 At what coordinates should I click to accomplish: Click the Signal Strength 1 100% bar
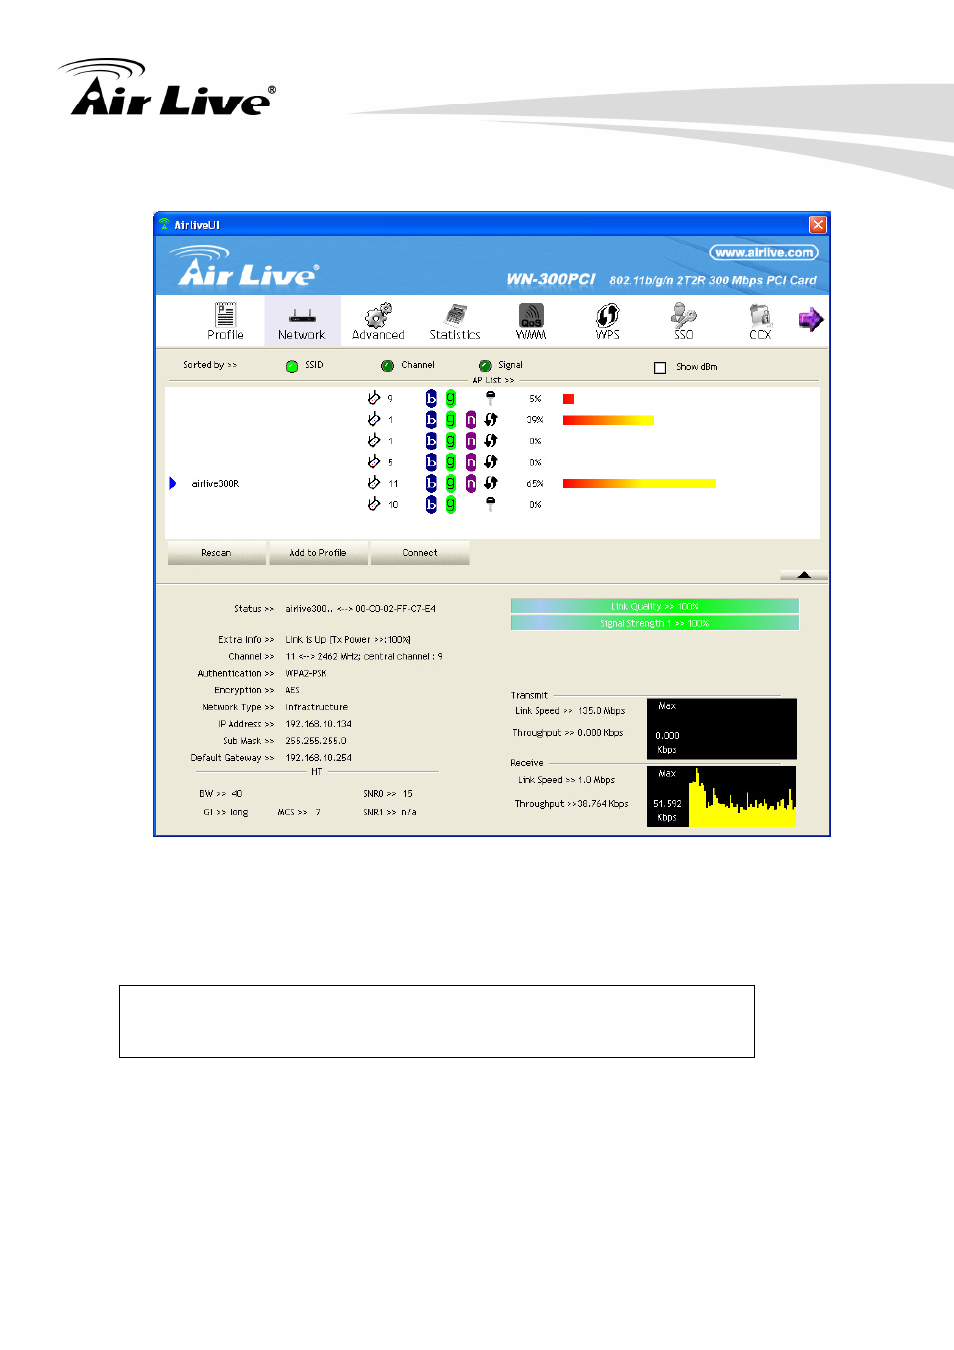(x=655, y=623)
